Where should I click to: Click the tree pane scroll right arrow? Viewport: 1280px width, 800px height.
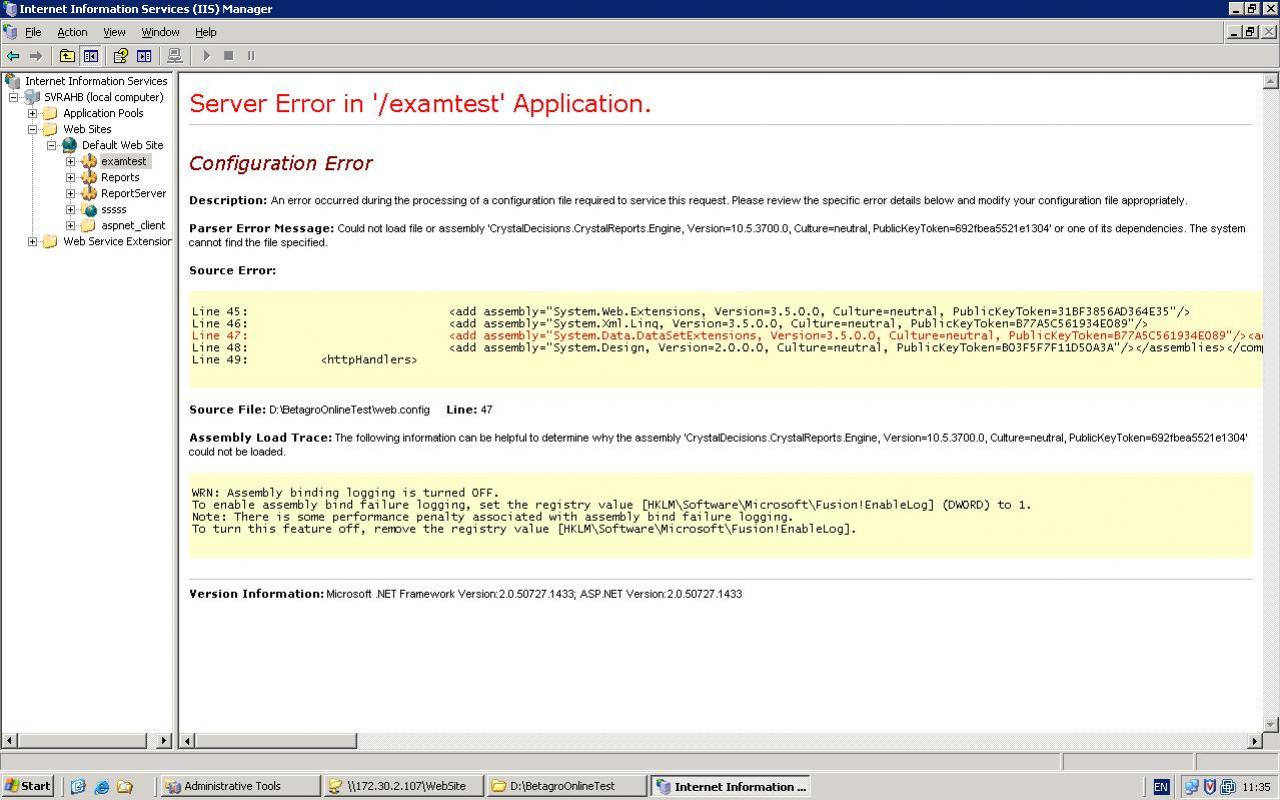(x=165, y=741)
